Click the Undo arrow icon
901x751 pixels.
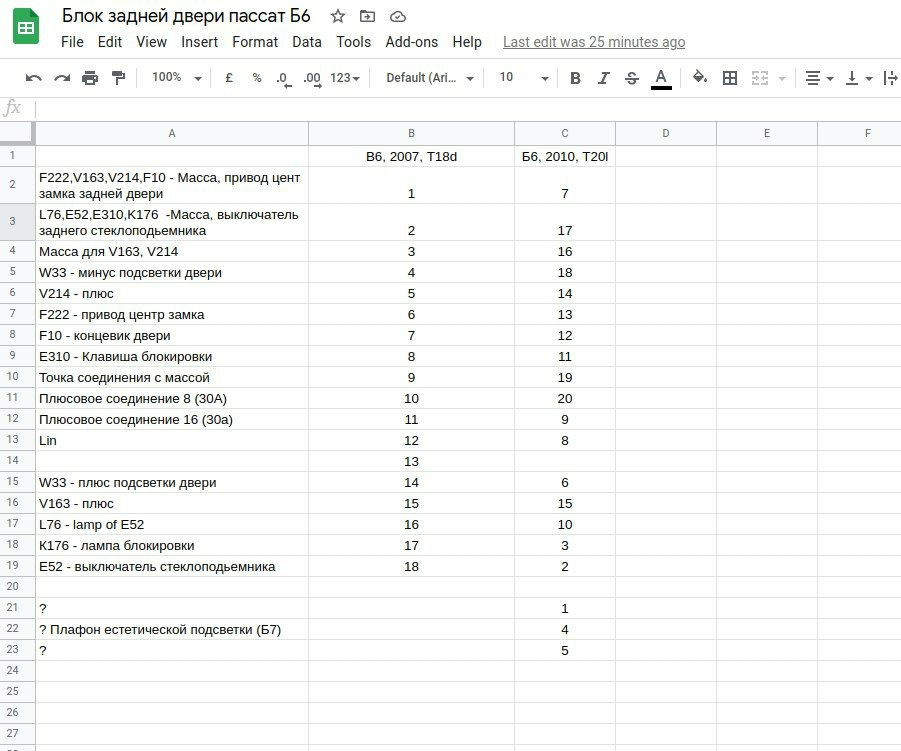[x=34, y=78]
